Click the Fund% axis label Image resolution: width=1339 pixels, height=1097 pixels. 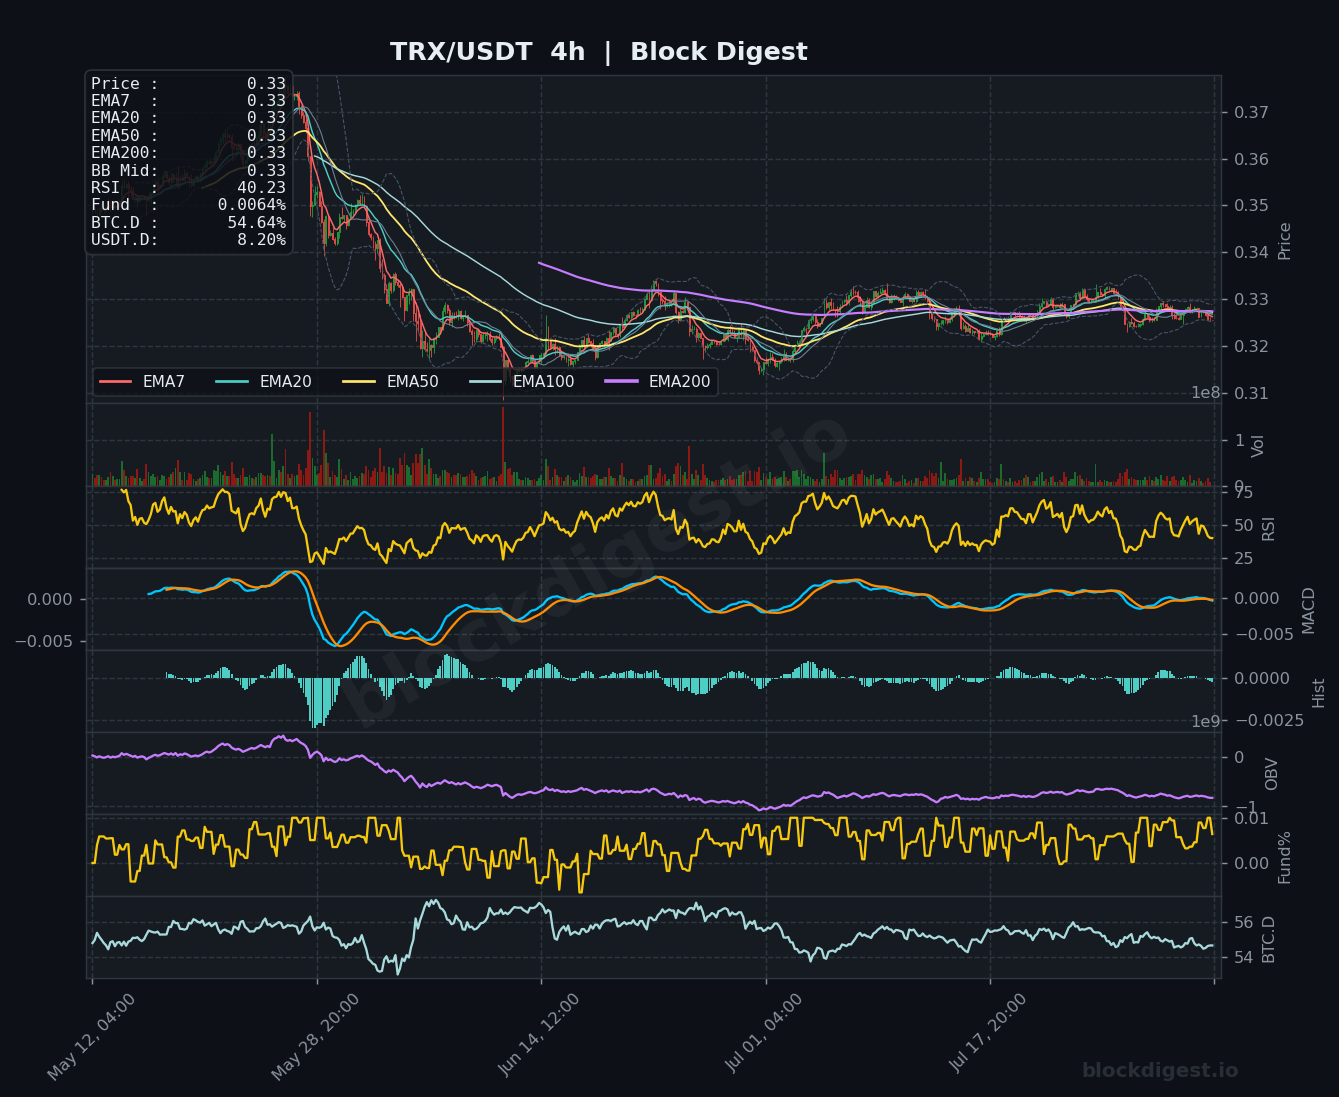[1285, 857]
